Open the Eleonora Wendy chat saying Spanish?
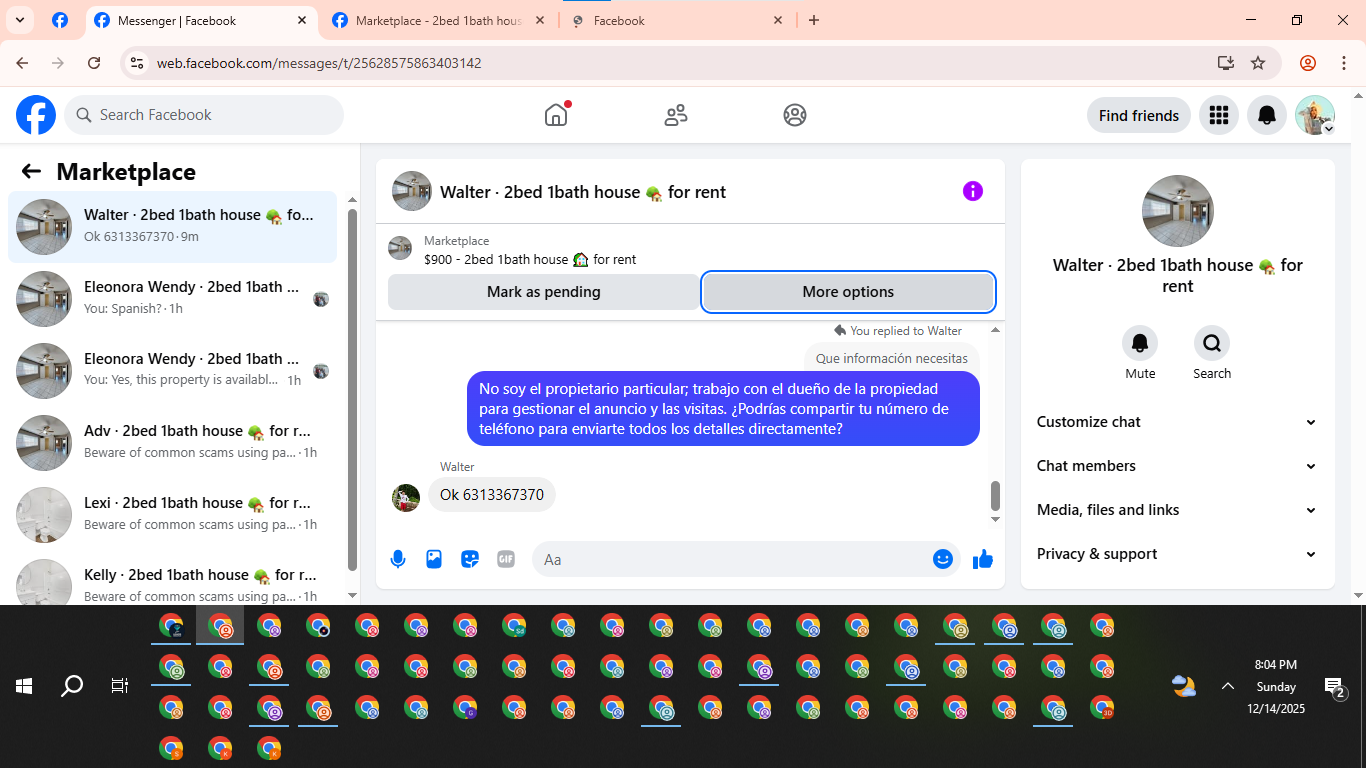 tap(172, 299)
